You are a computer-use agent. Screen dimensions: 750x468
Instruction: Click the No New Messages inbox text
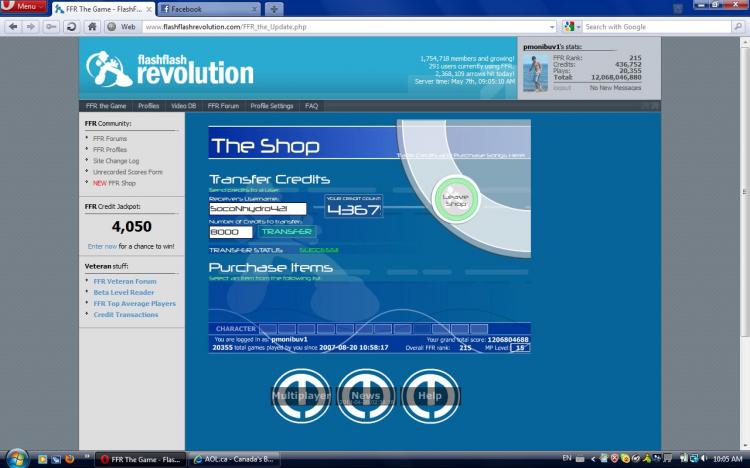click(615, 88)
